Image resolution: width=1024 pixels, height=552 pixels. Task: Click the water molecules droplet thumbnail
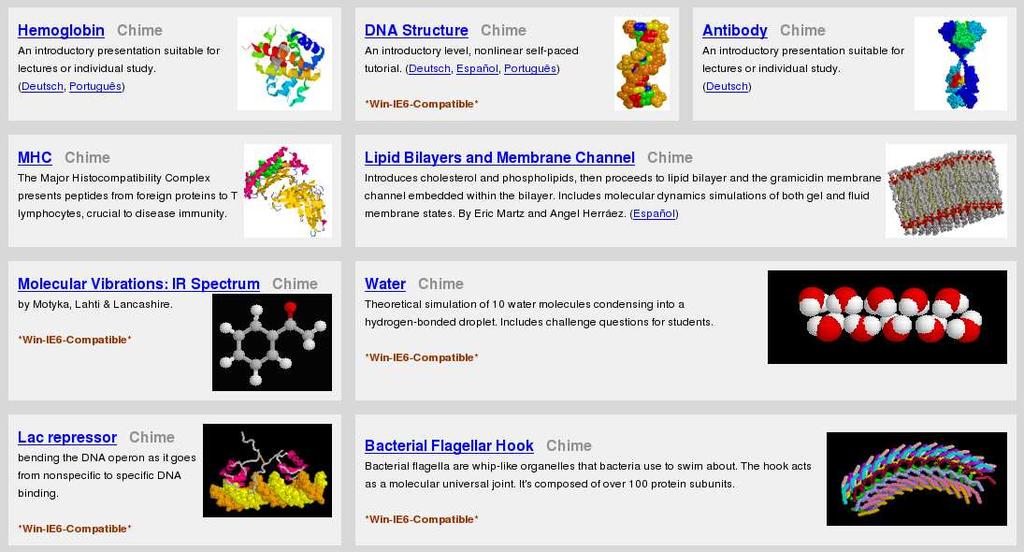(887, 317)
